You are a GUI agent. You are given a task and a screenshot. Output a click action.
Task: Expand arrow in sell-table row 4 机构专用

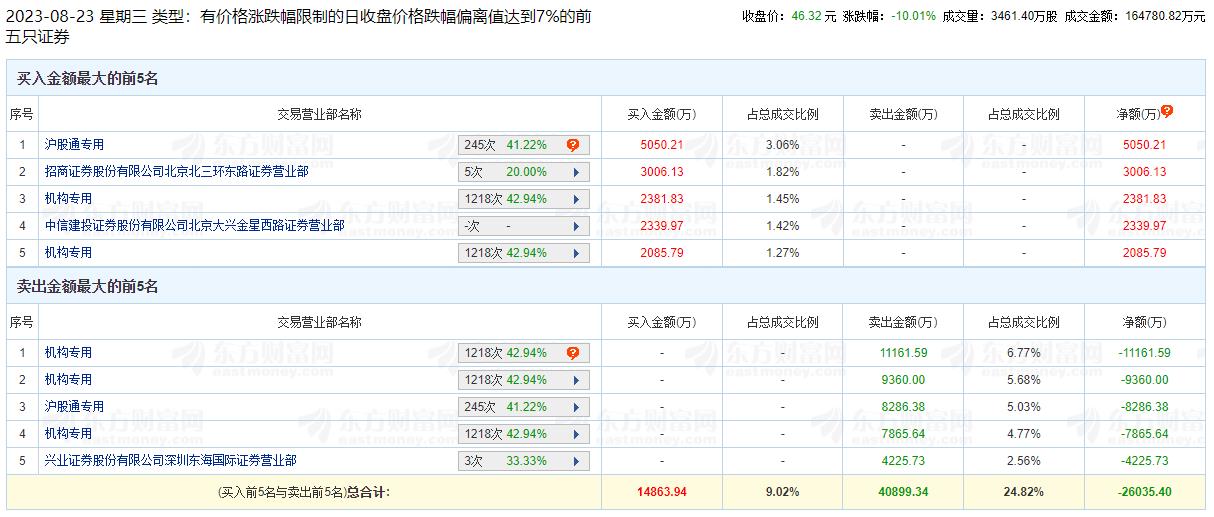576,434
